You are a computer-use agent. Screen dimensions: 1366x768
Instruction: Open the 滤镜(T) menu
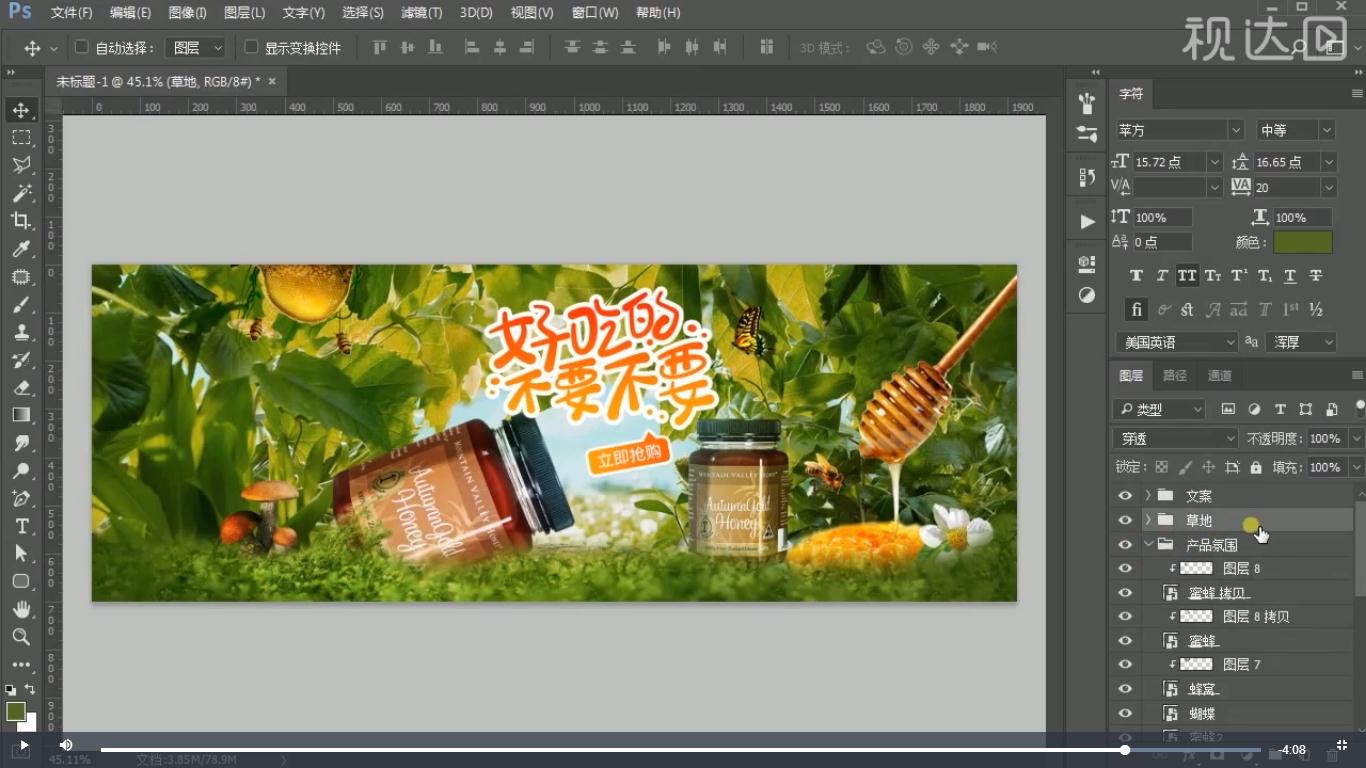pos(421,13)
